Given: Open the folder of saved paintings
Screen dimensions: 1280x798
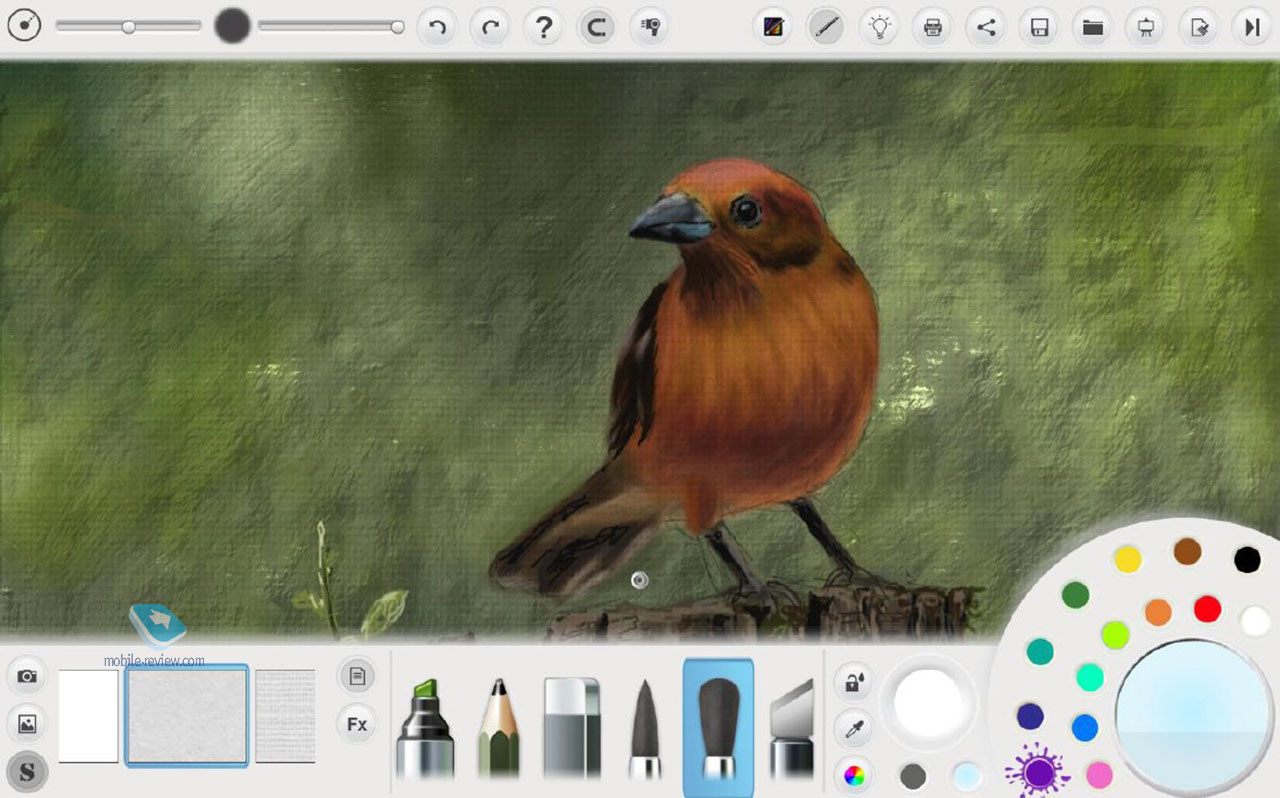Looking at the screenshot, I should (x=1093, y=27).
